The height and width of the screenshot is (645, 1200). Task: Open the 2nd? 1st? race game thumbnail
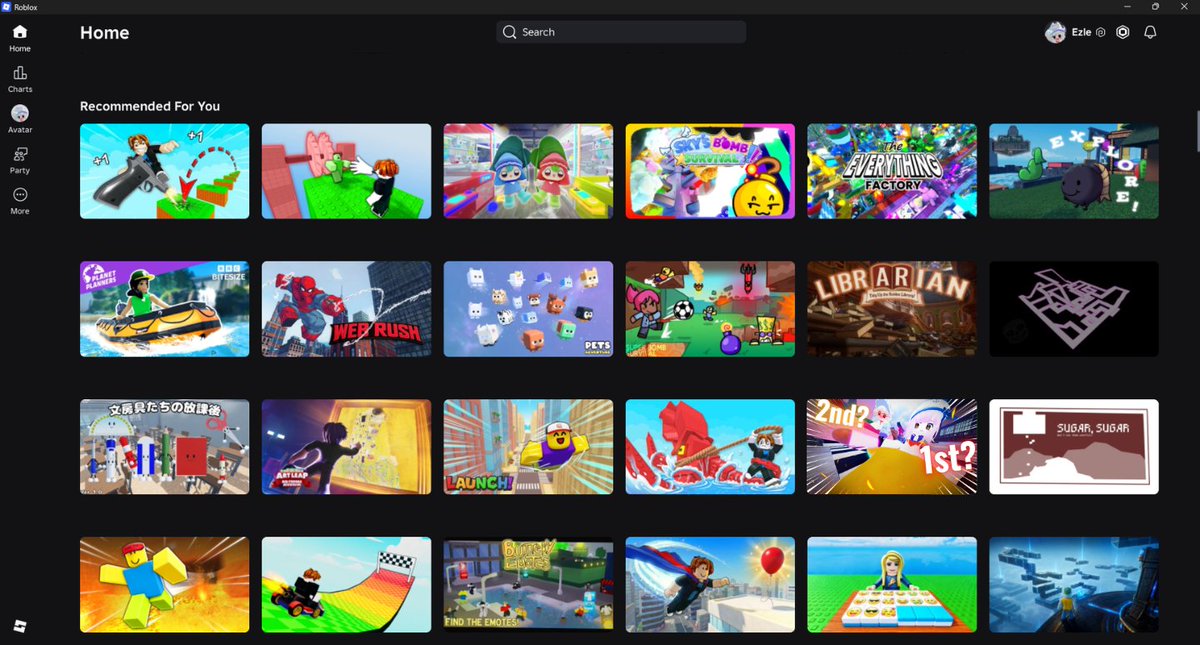click(892, 447)
